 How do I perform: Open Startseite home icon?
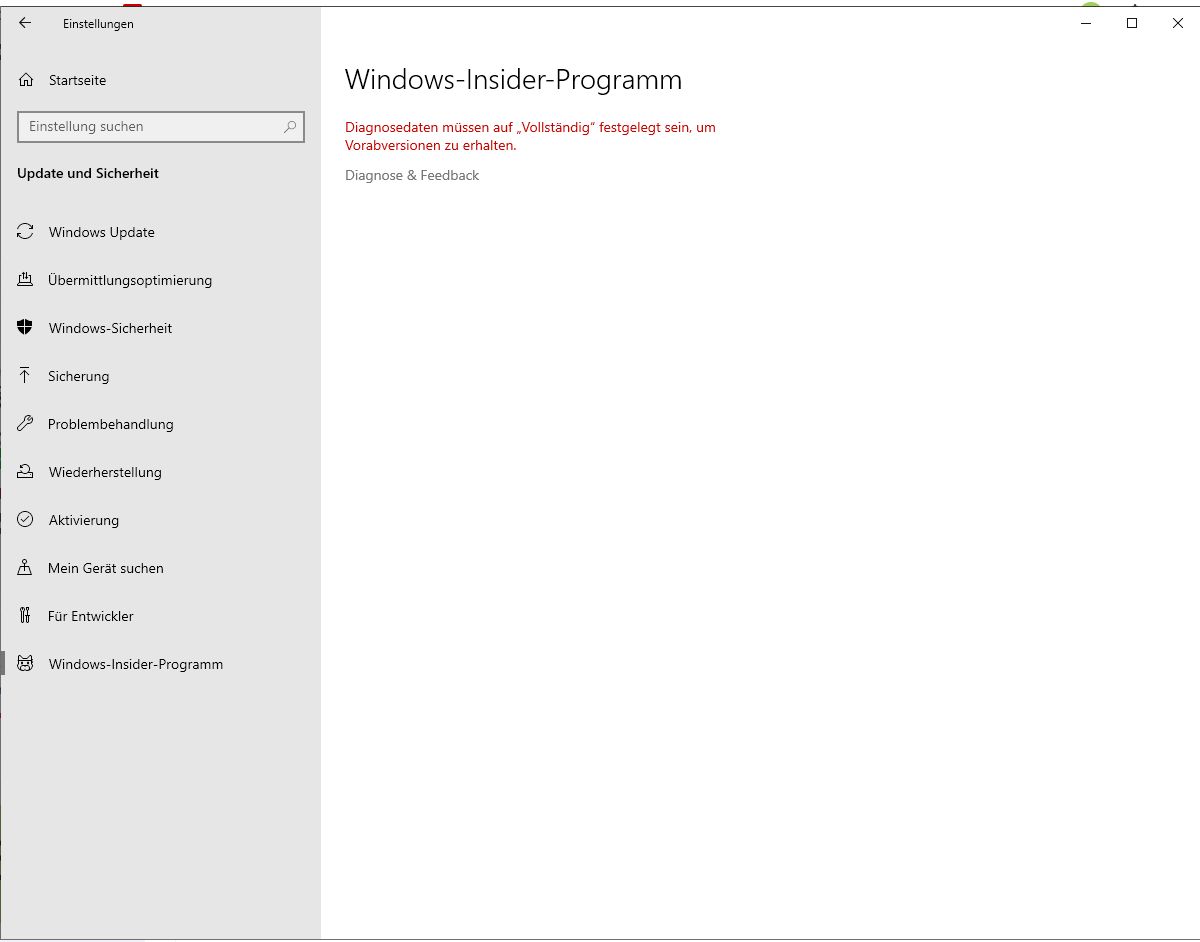click(x=26, y=80)
